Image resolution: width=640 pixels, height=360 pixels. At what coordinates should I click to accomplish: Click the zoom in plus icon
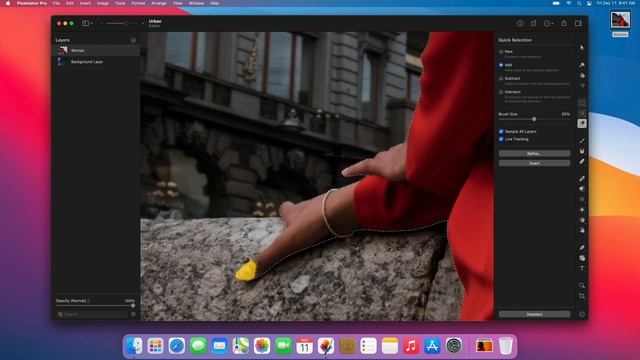click(x=142, y=24)
